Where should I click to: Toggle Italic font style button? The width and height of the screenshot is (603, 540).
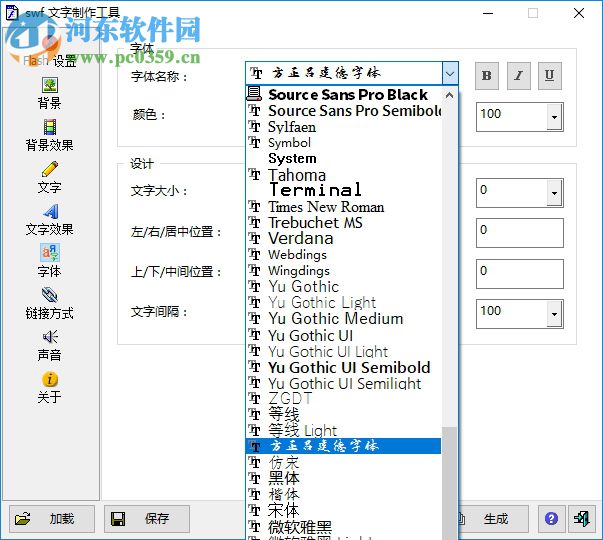click(518, 76)
